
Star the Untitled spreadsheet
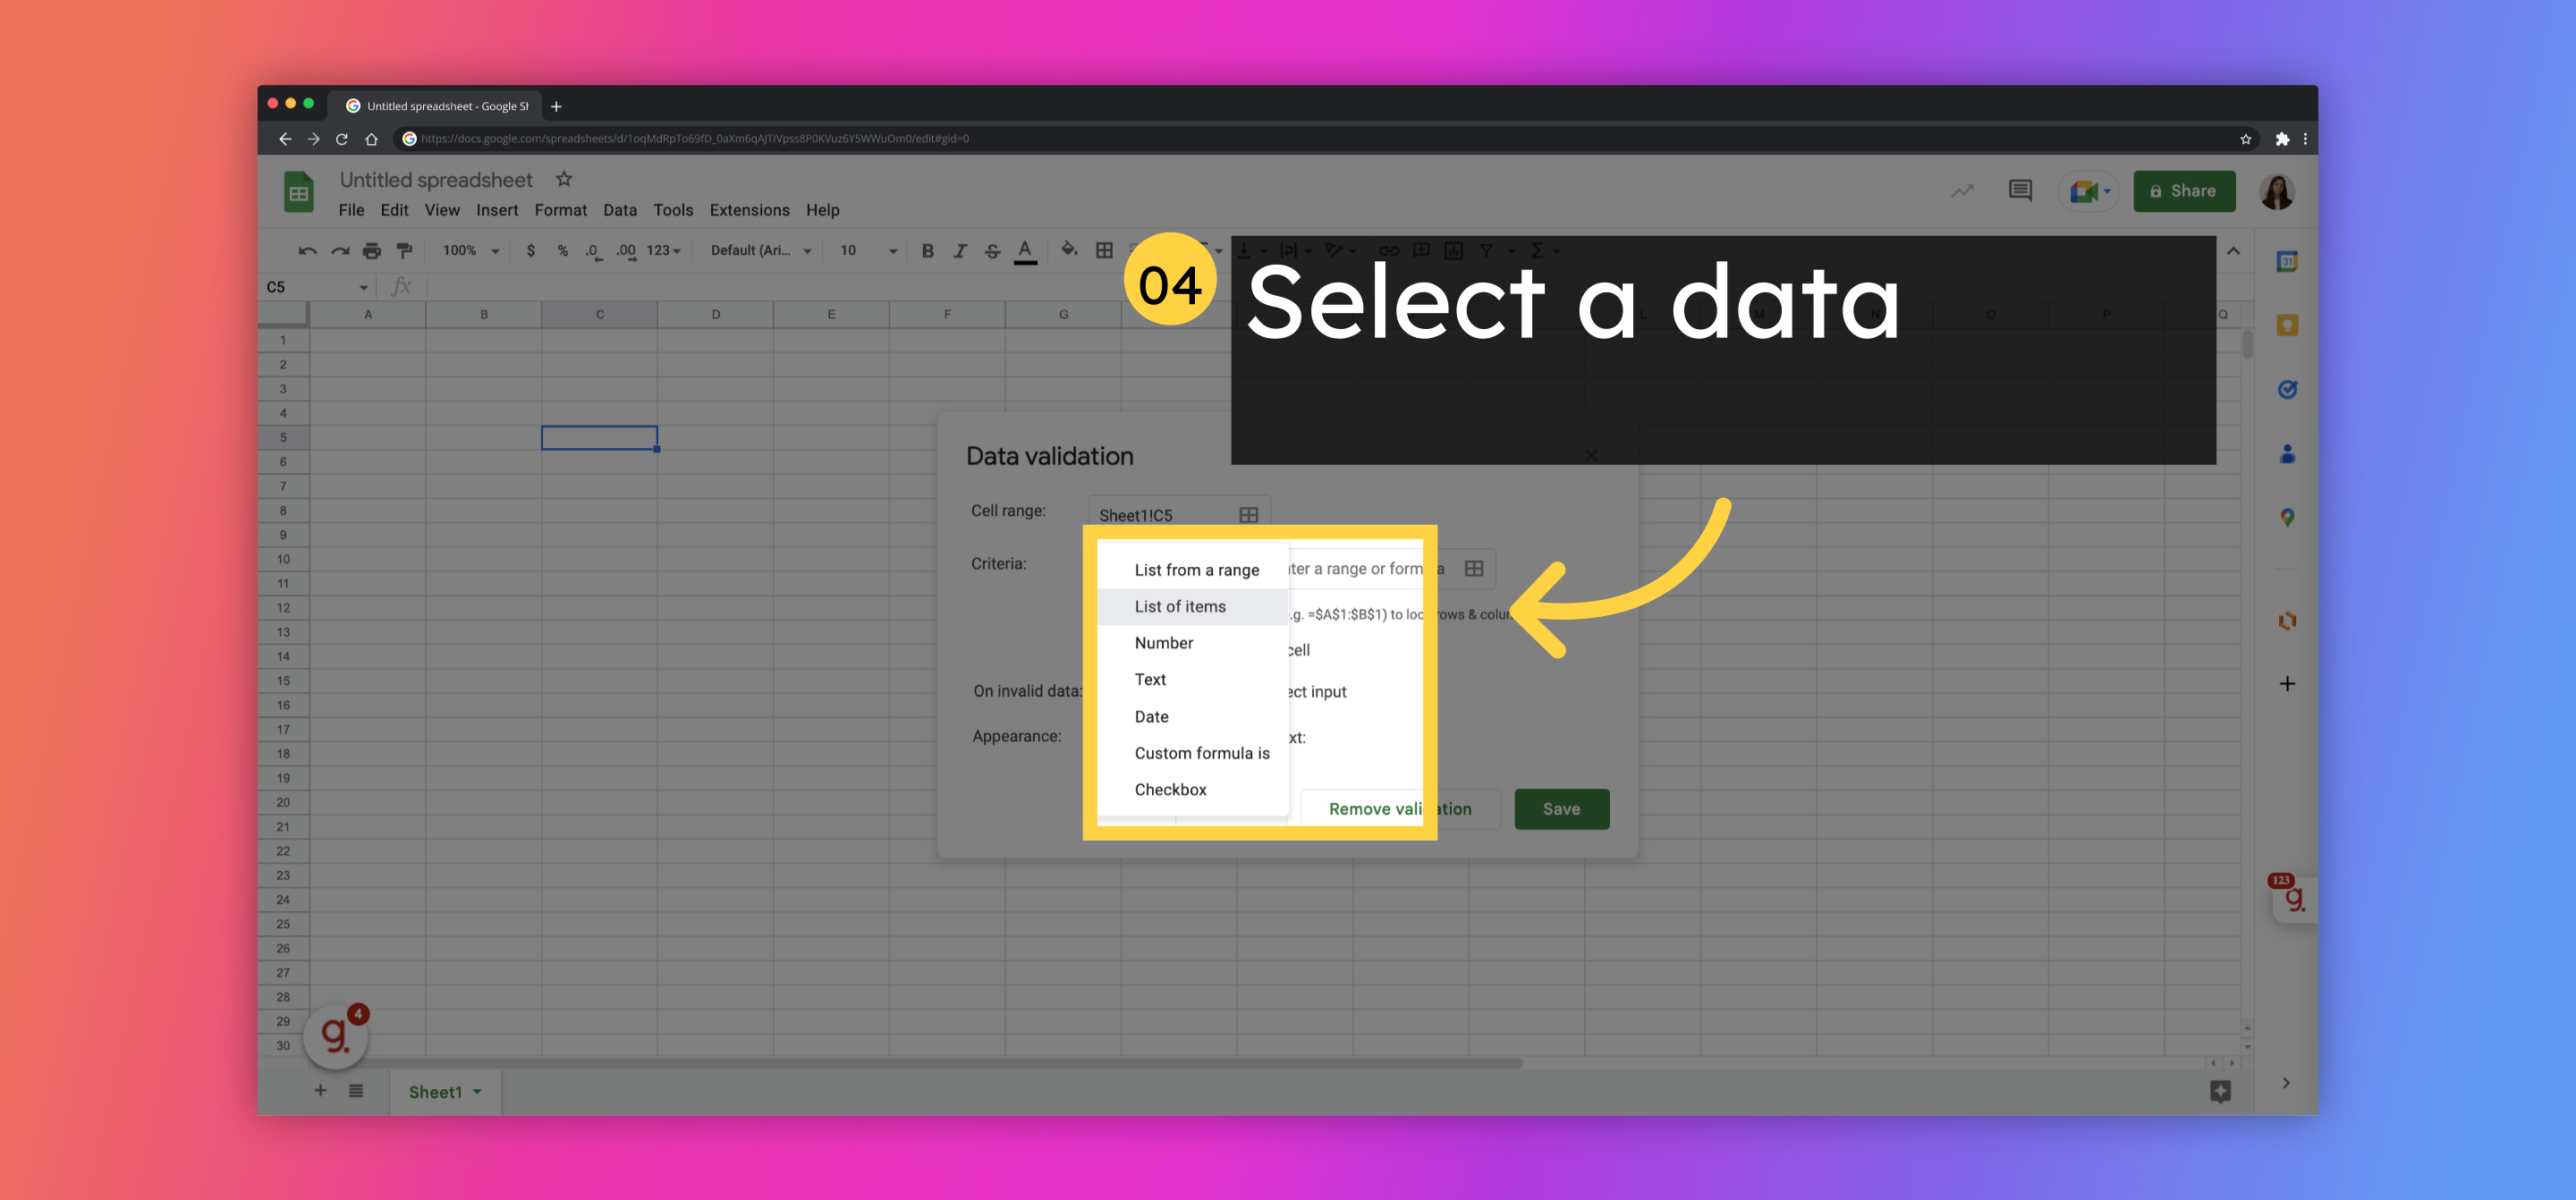pos(564,179)
